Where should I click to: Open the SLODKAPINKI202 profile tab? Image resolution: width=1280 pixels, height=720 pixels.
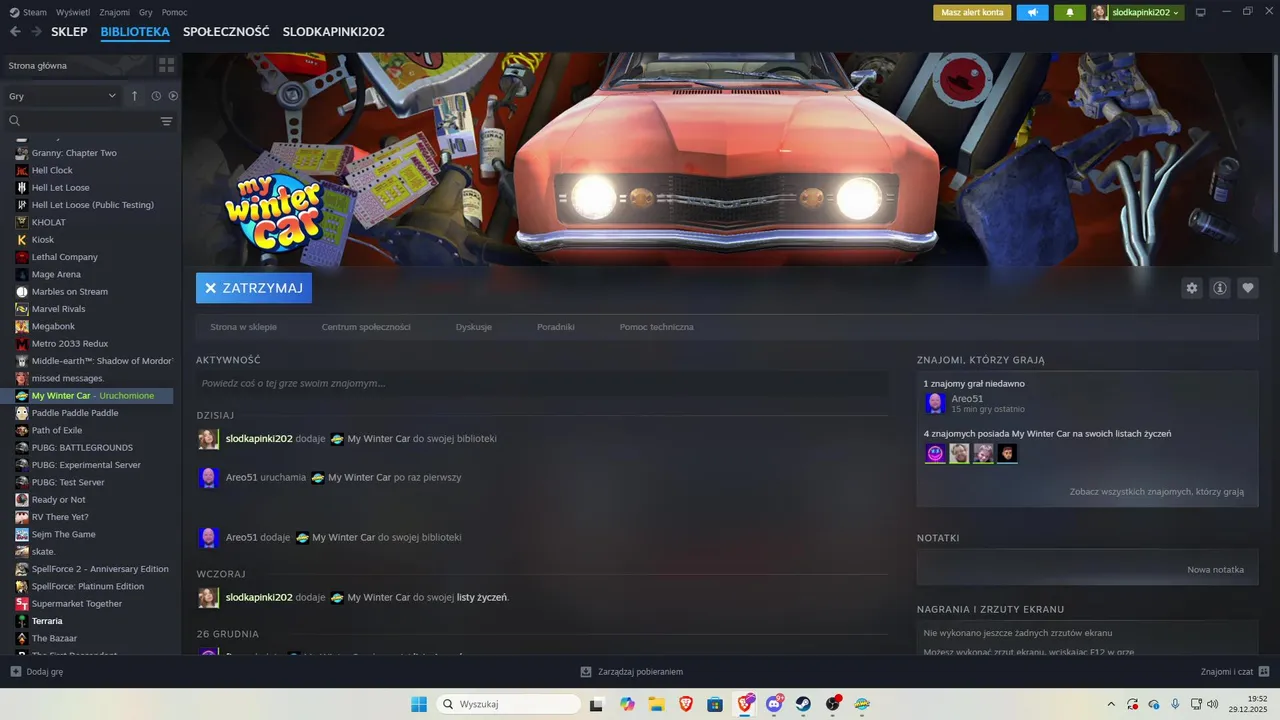(333, 32)
